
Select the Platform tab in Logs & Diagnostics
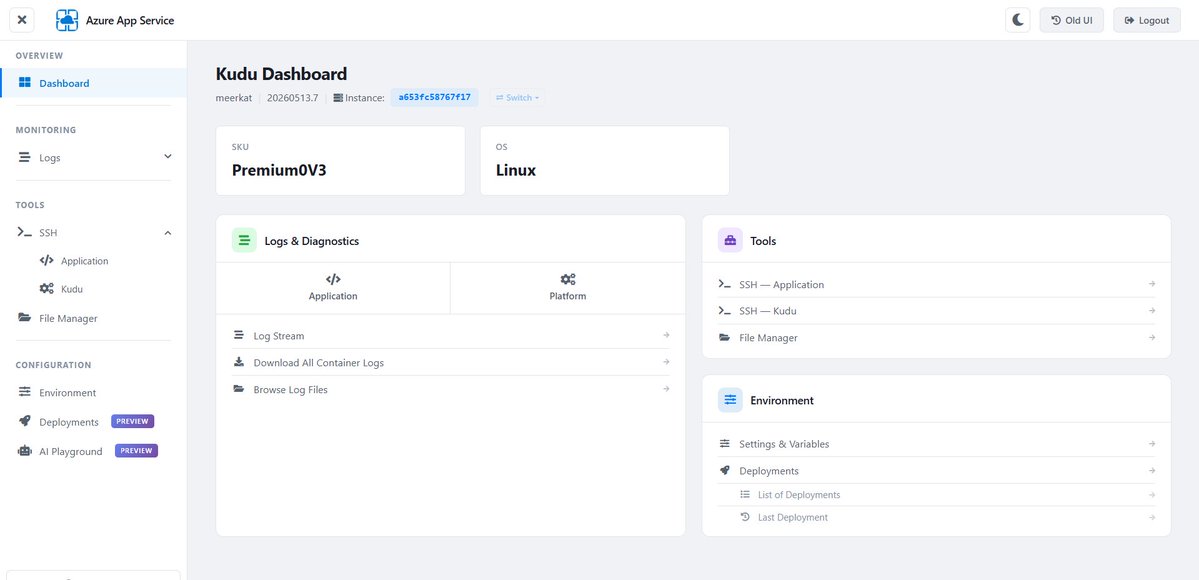click(x=567, y=288)
